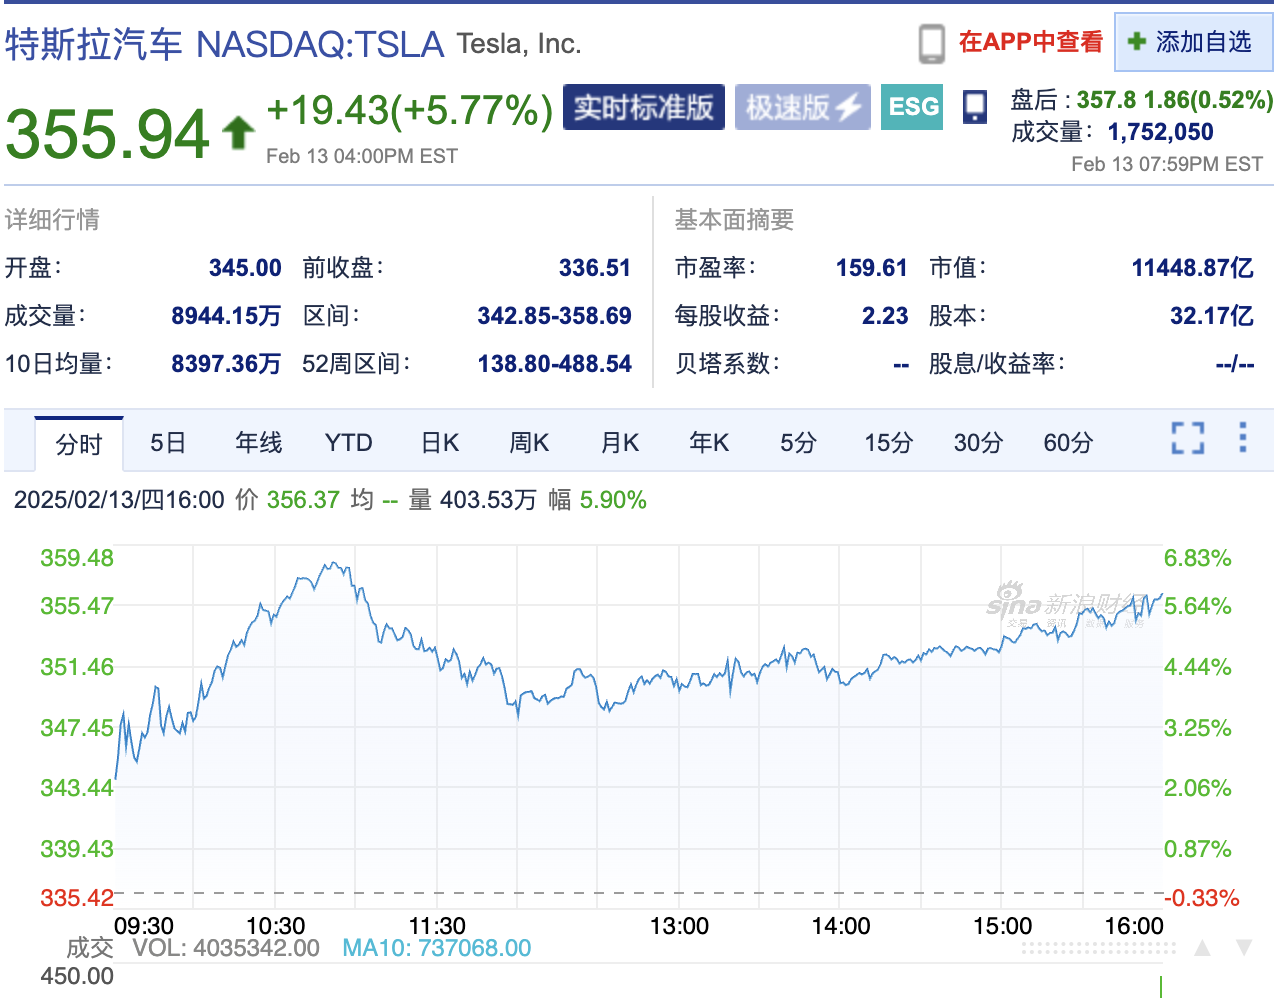Click the after-hours 357.8 1.86(0.52%) quote
The height and width of the screenshot is (998, 1286).
click(1174, 100)
